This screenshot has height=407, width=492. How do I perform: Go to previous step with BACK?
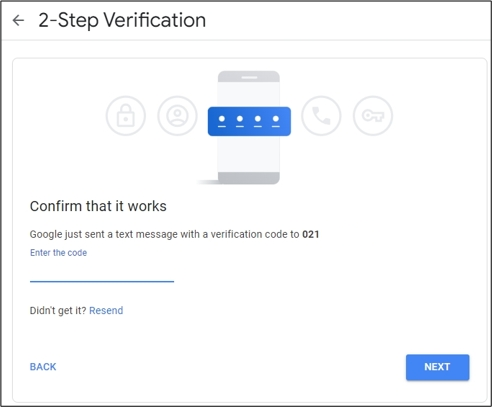(43, 367)
